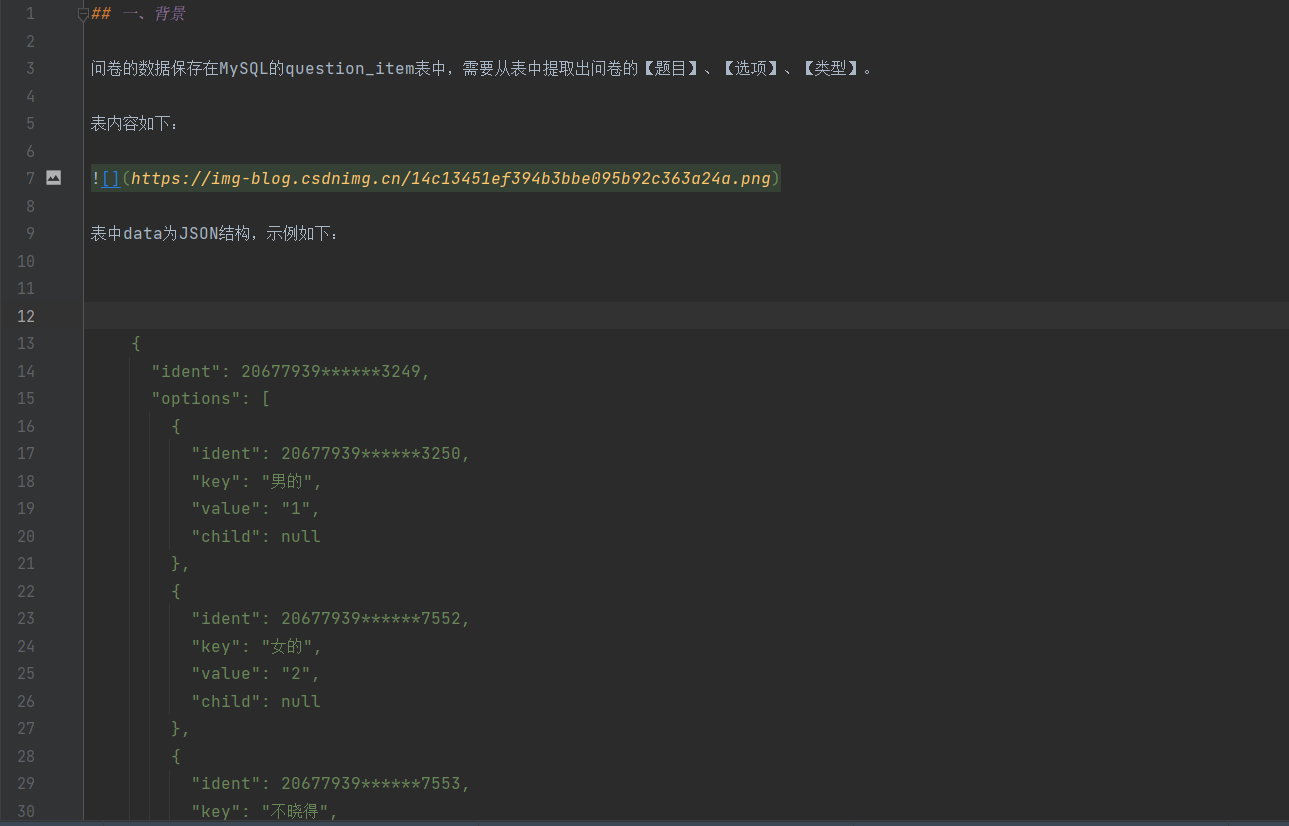Click "child": null on line 20

point(256,536)
